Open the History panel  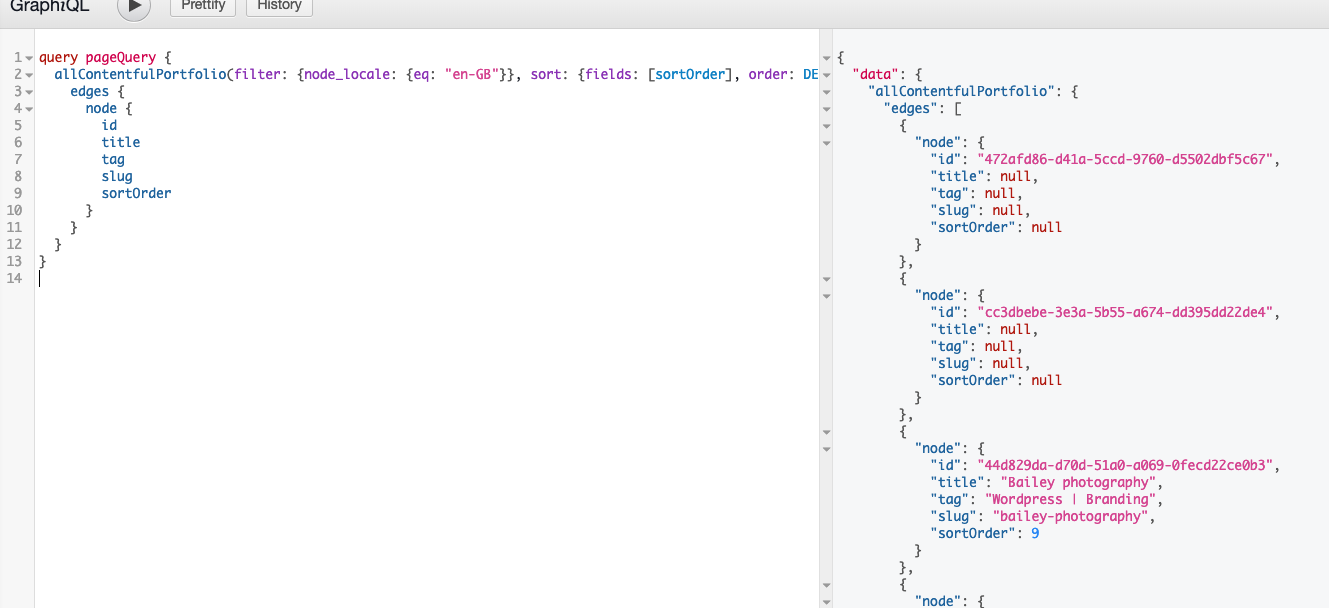coord(278,5)
